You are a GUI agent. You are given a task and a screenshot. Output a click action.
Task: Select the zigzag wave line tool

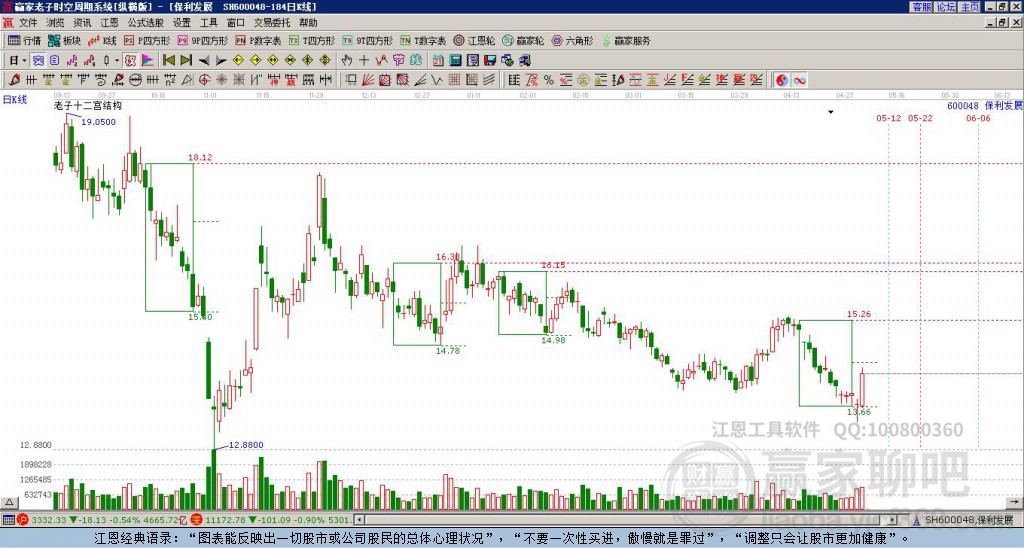[x=437, y=80]
